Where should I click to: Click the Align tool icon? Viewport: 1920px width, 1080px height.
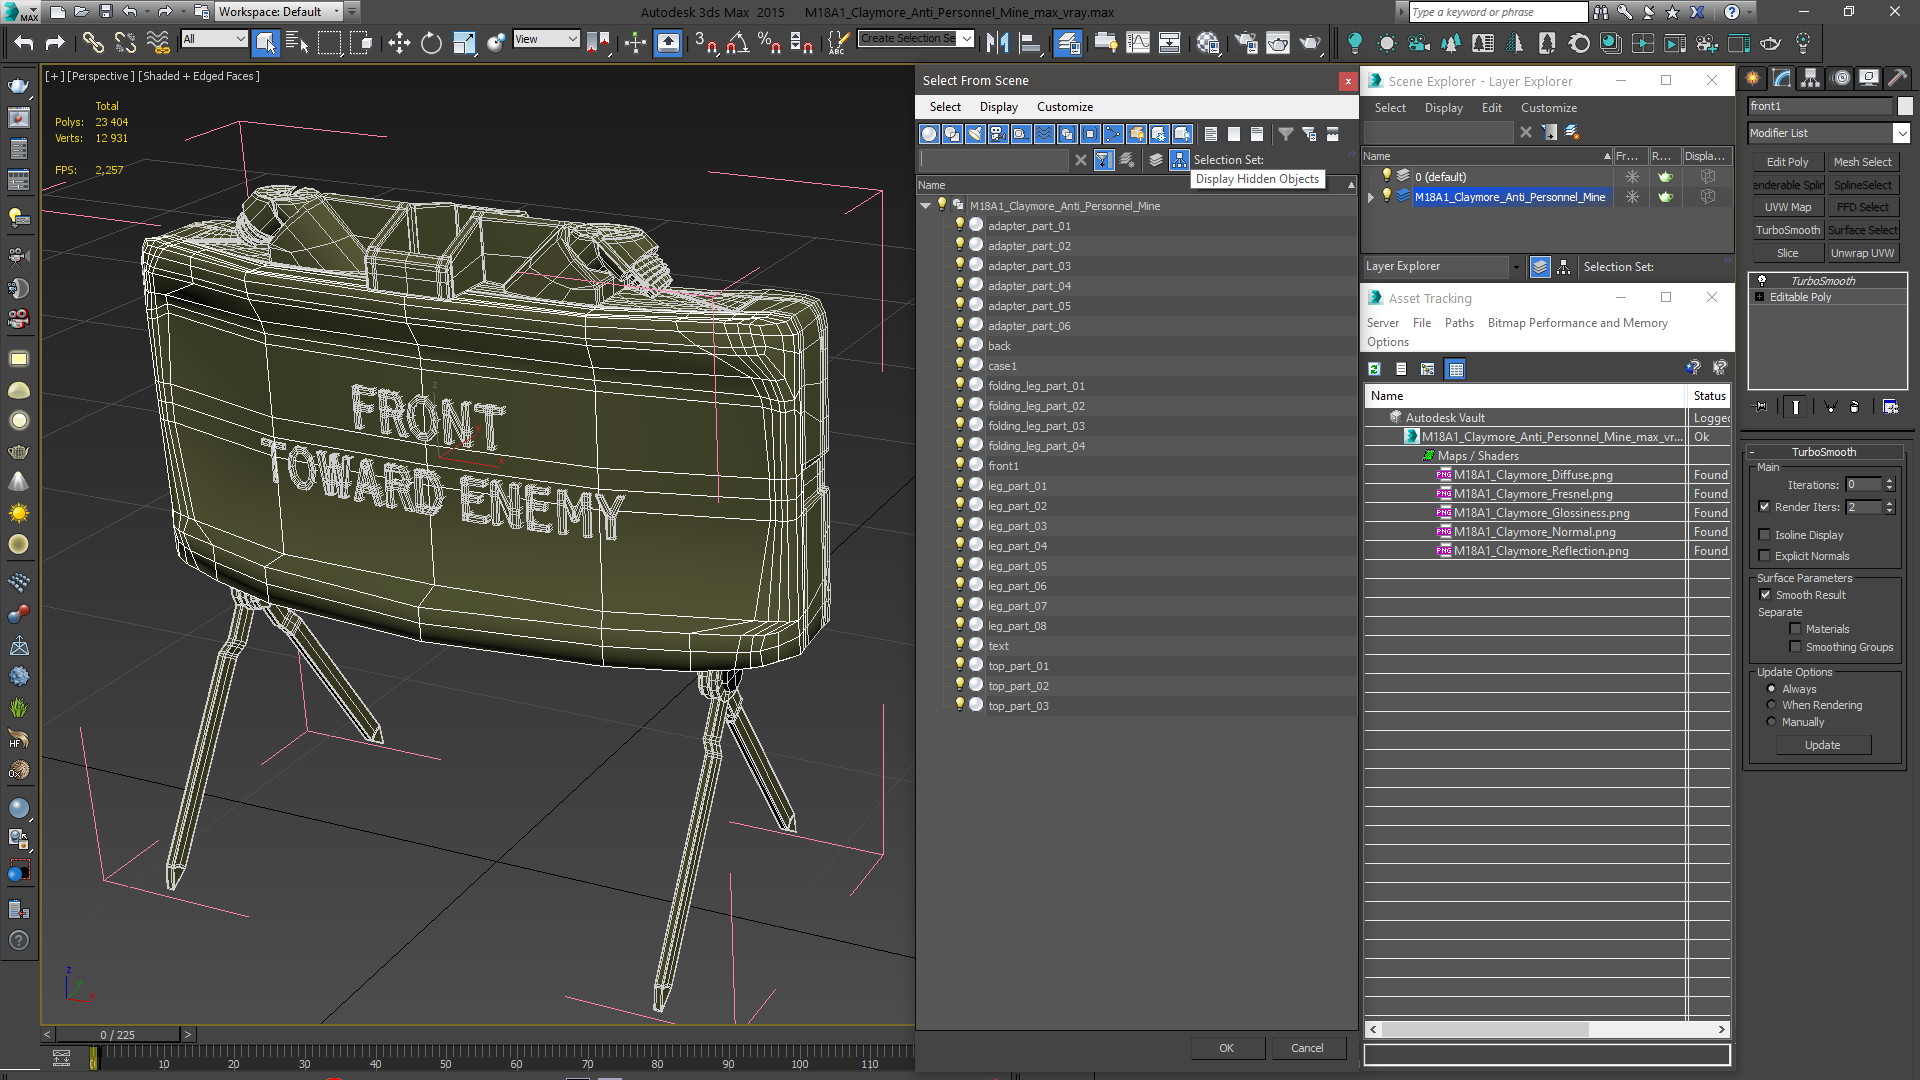(1029, 42)
